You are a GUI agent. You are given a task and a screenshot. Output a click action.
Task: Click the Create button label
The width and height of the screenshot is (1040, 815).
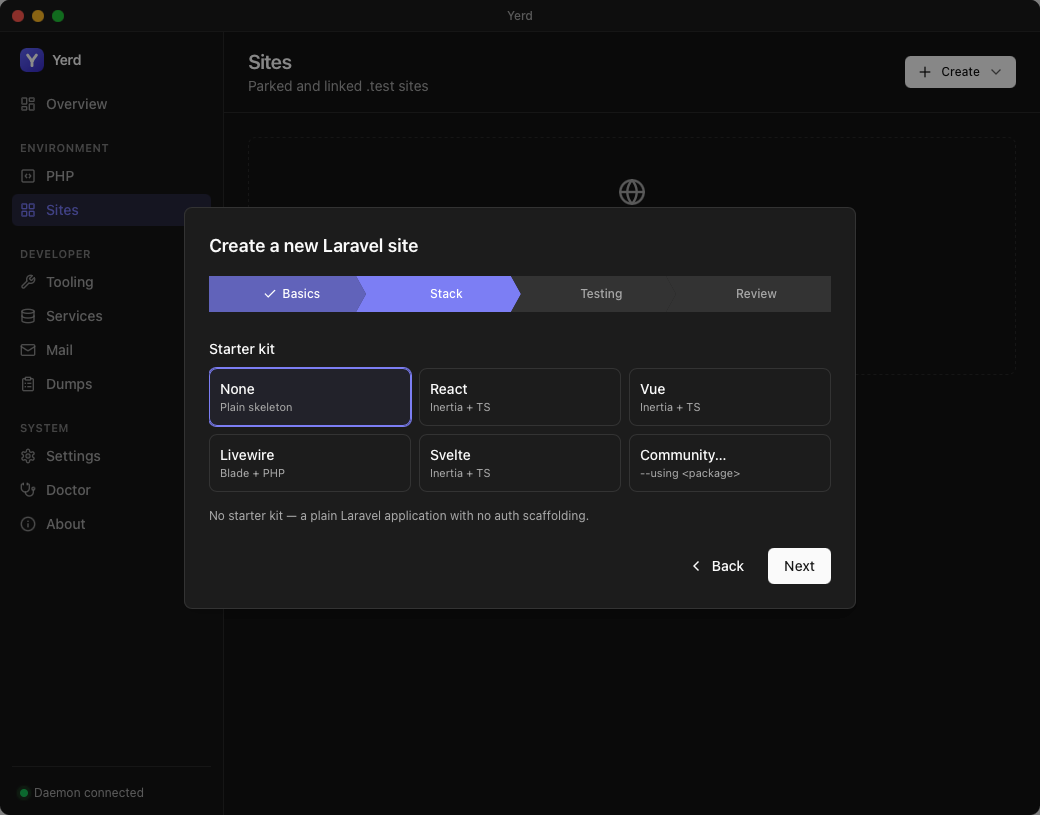tap(960, 72)
